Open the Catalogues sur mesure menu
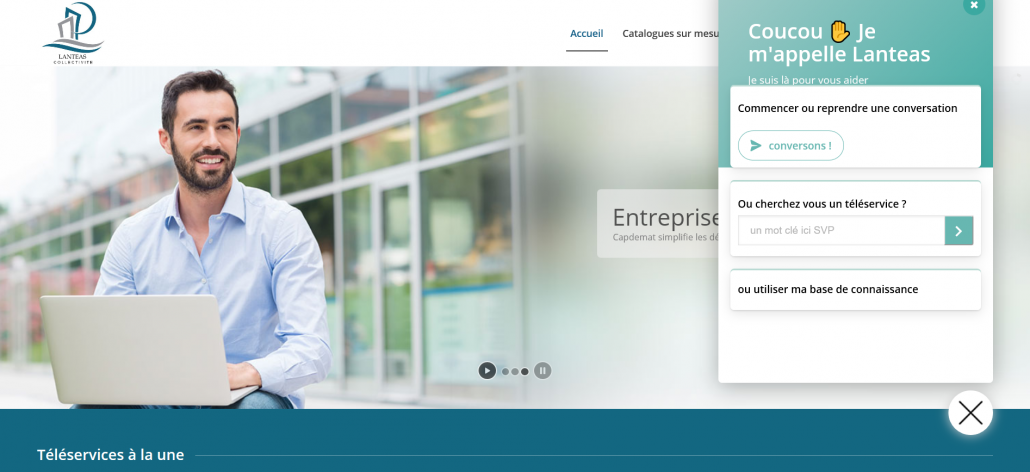 point(670,33)
